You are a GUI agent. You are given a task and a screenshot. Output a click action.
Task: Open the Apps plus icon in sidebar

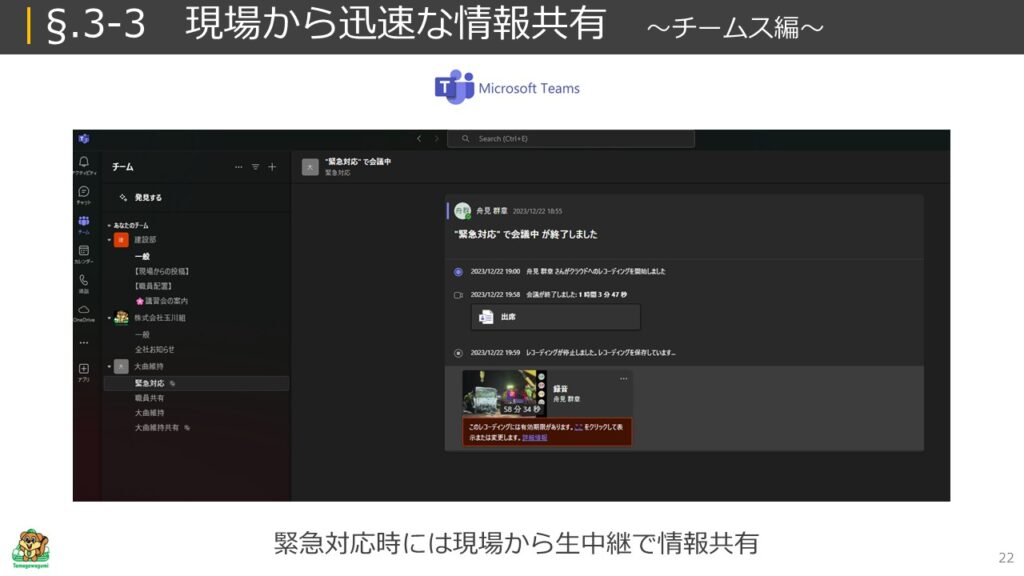84,369
